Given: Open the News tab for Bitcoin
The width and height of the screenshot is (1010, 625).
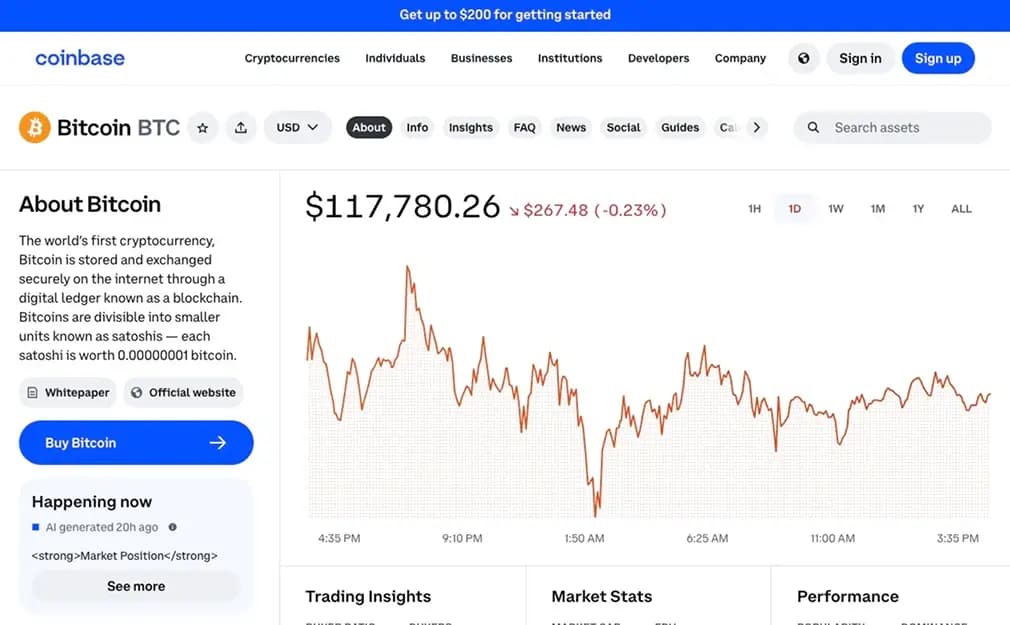Looking at the screenshot, I should (571, 127).
